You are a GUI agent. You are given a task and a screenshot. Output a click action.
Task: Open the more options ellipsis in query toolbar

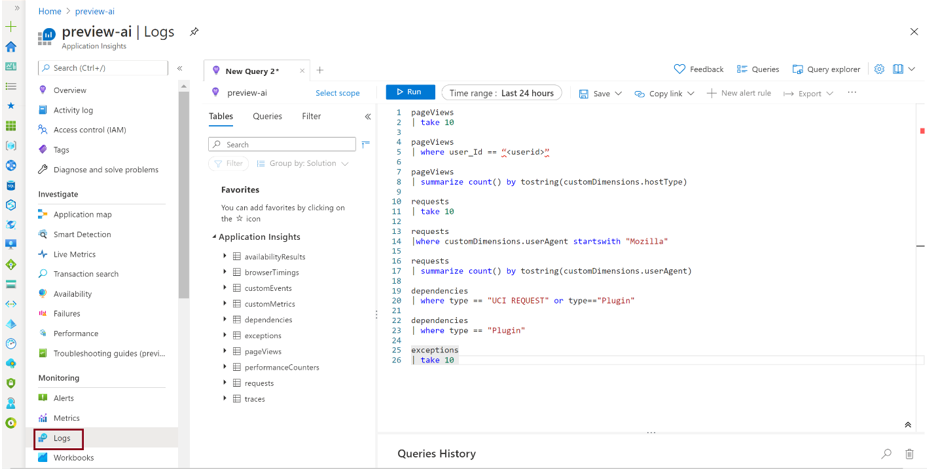click(852, 93)
